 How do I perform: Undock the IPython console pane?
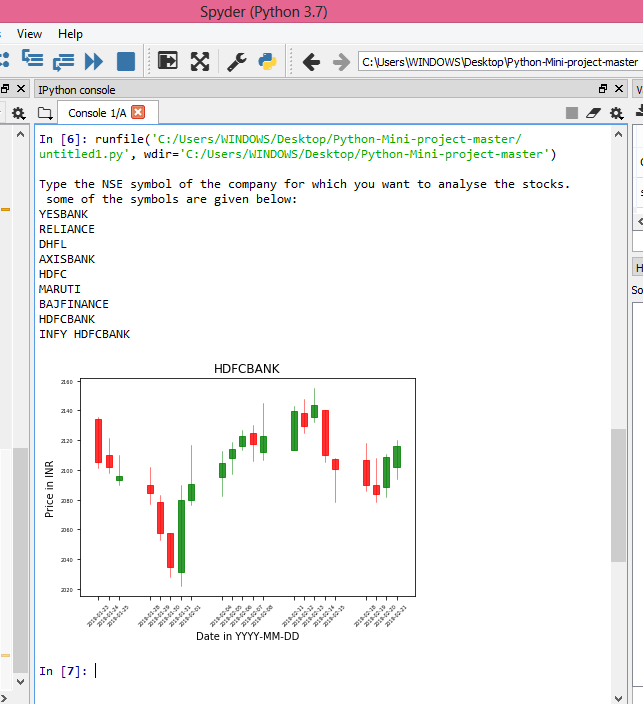602,90
